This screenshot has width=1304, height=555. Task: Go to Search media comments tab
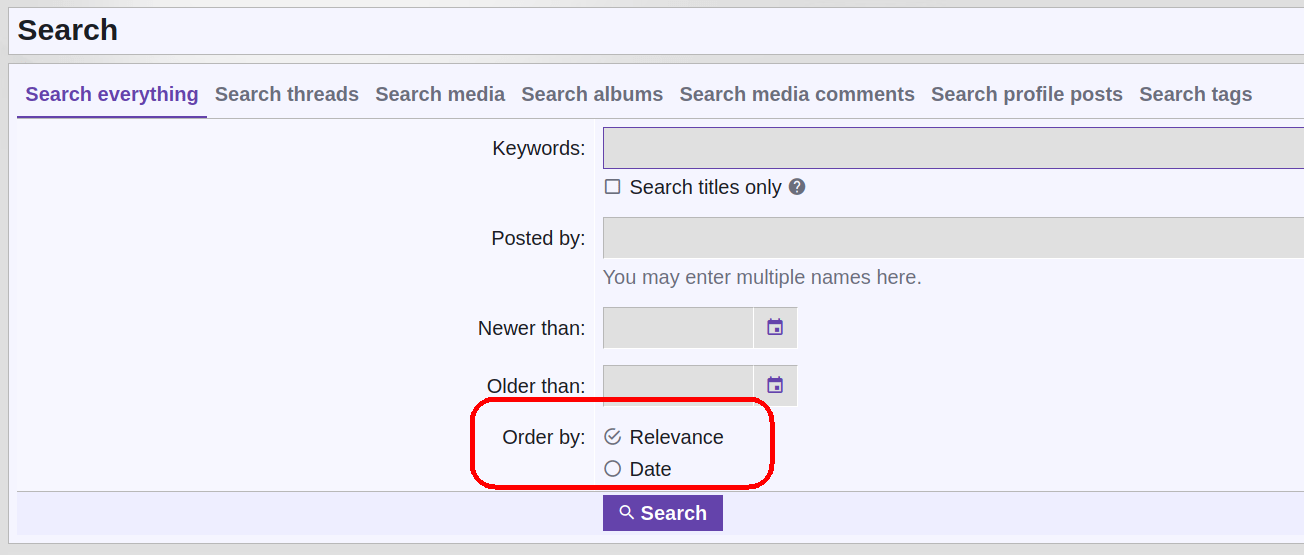(797, 94)
